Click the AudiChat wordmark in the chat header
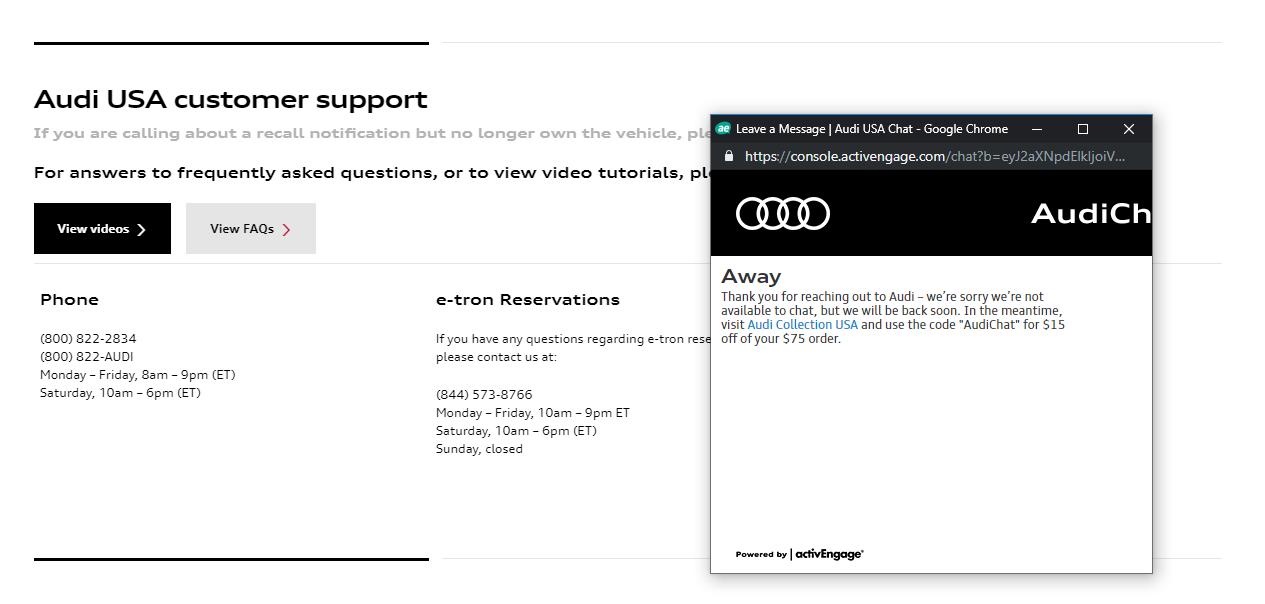The image size is (1265, 604). (x=1091, y=212)
